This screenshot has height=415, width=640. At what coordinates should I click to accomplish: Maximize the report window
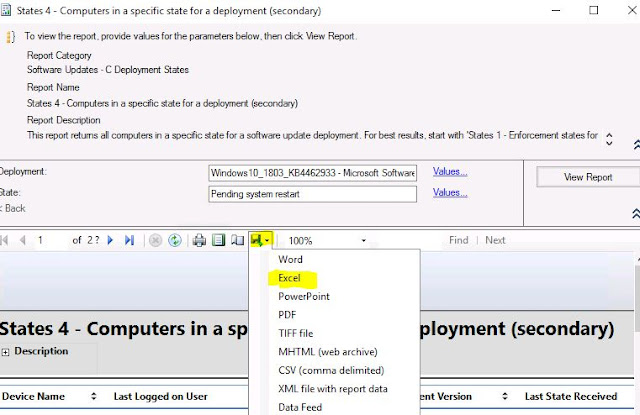click(x=593, y=10)
